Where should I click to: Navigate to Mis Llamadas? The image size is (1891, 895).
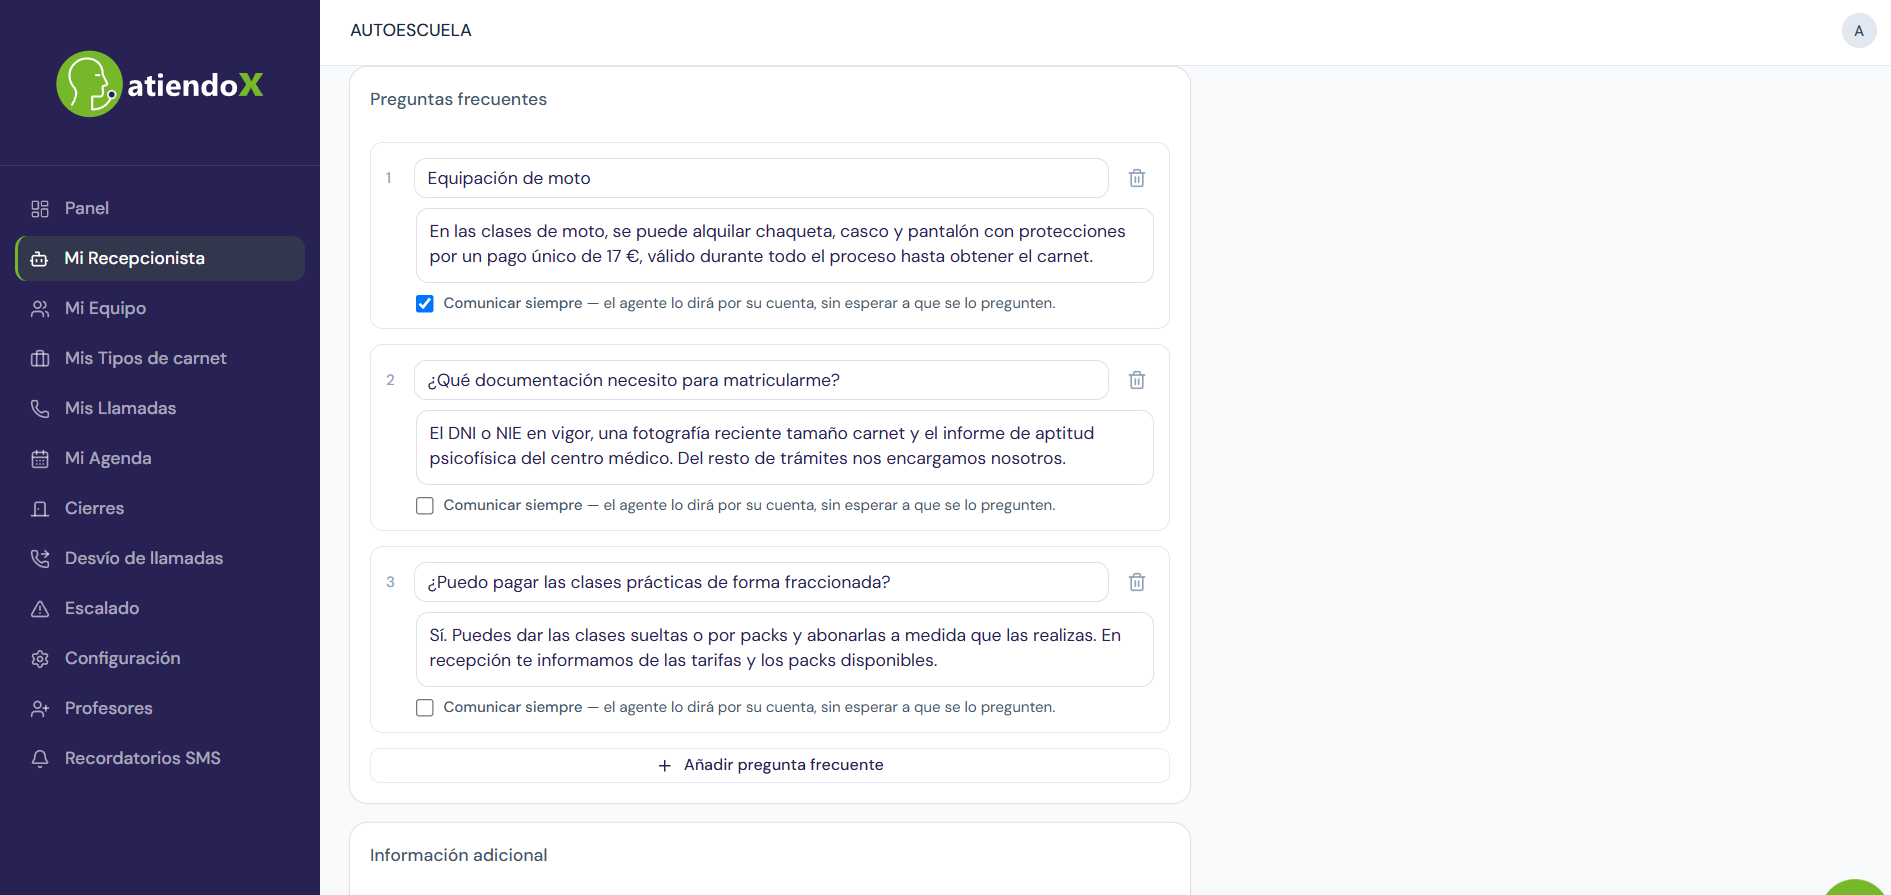tap(160, 408)
